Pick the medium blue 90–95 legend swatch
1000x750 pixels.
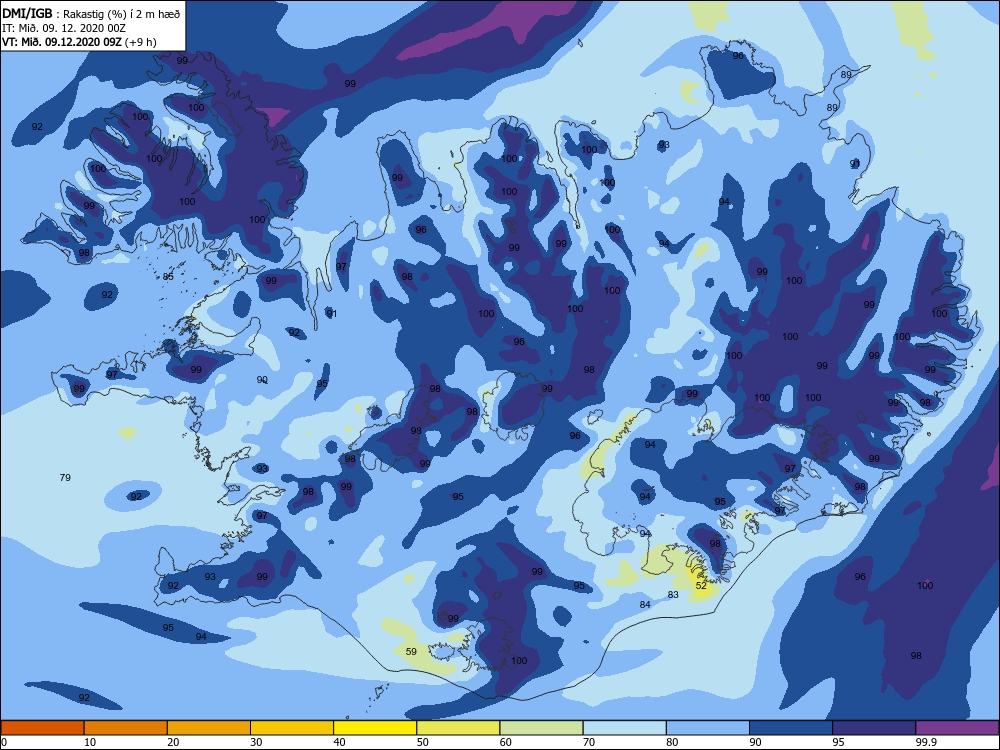(x=791, y=728)
